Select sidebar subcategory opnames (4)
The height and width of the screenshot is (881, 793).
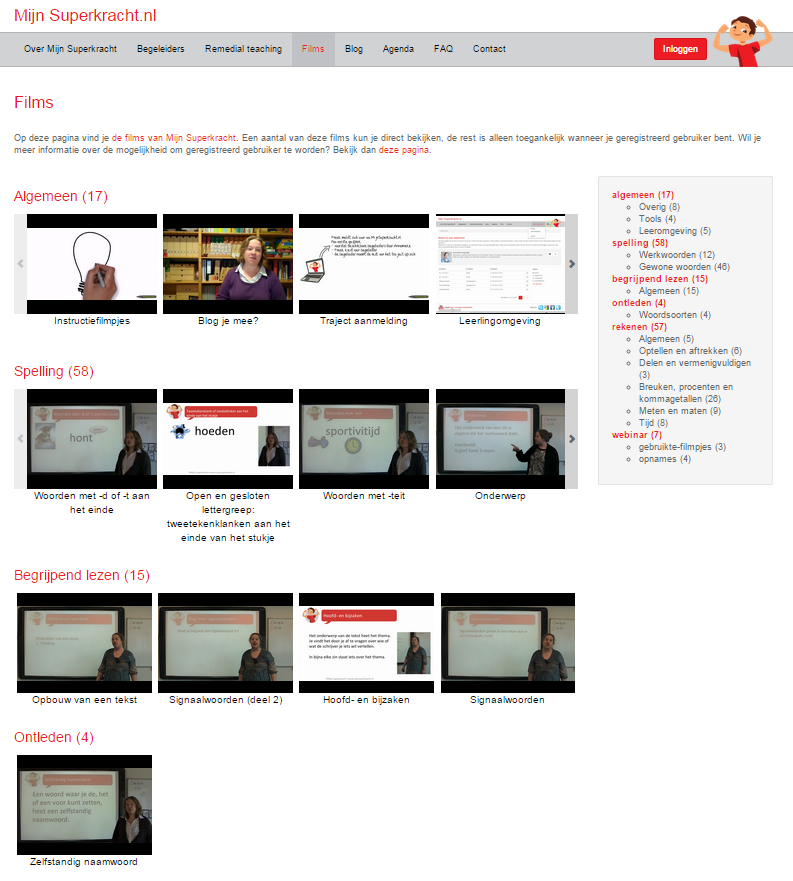pyautogui.click(x=665, y=459)
